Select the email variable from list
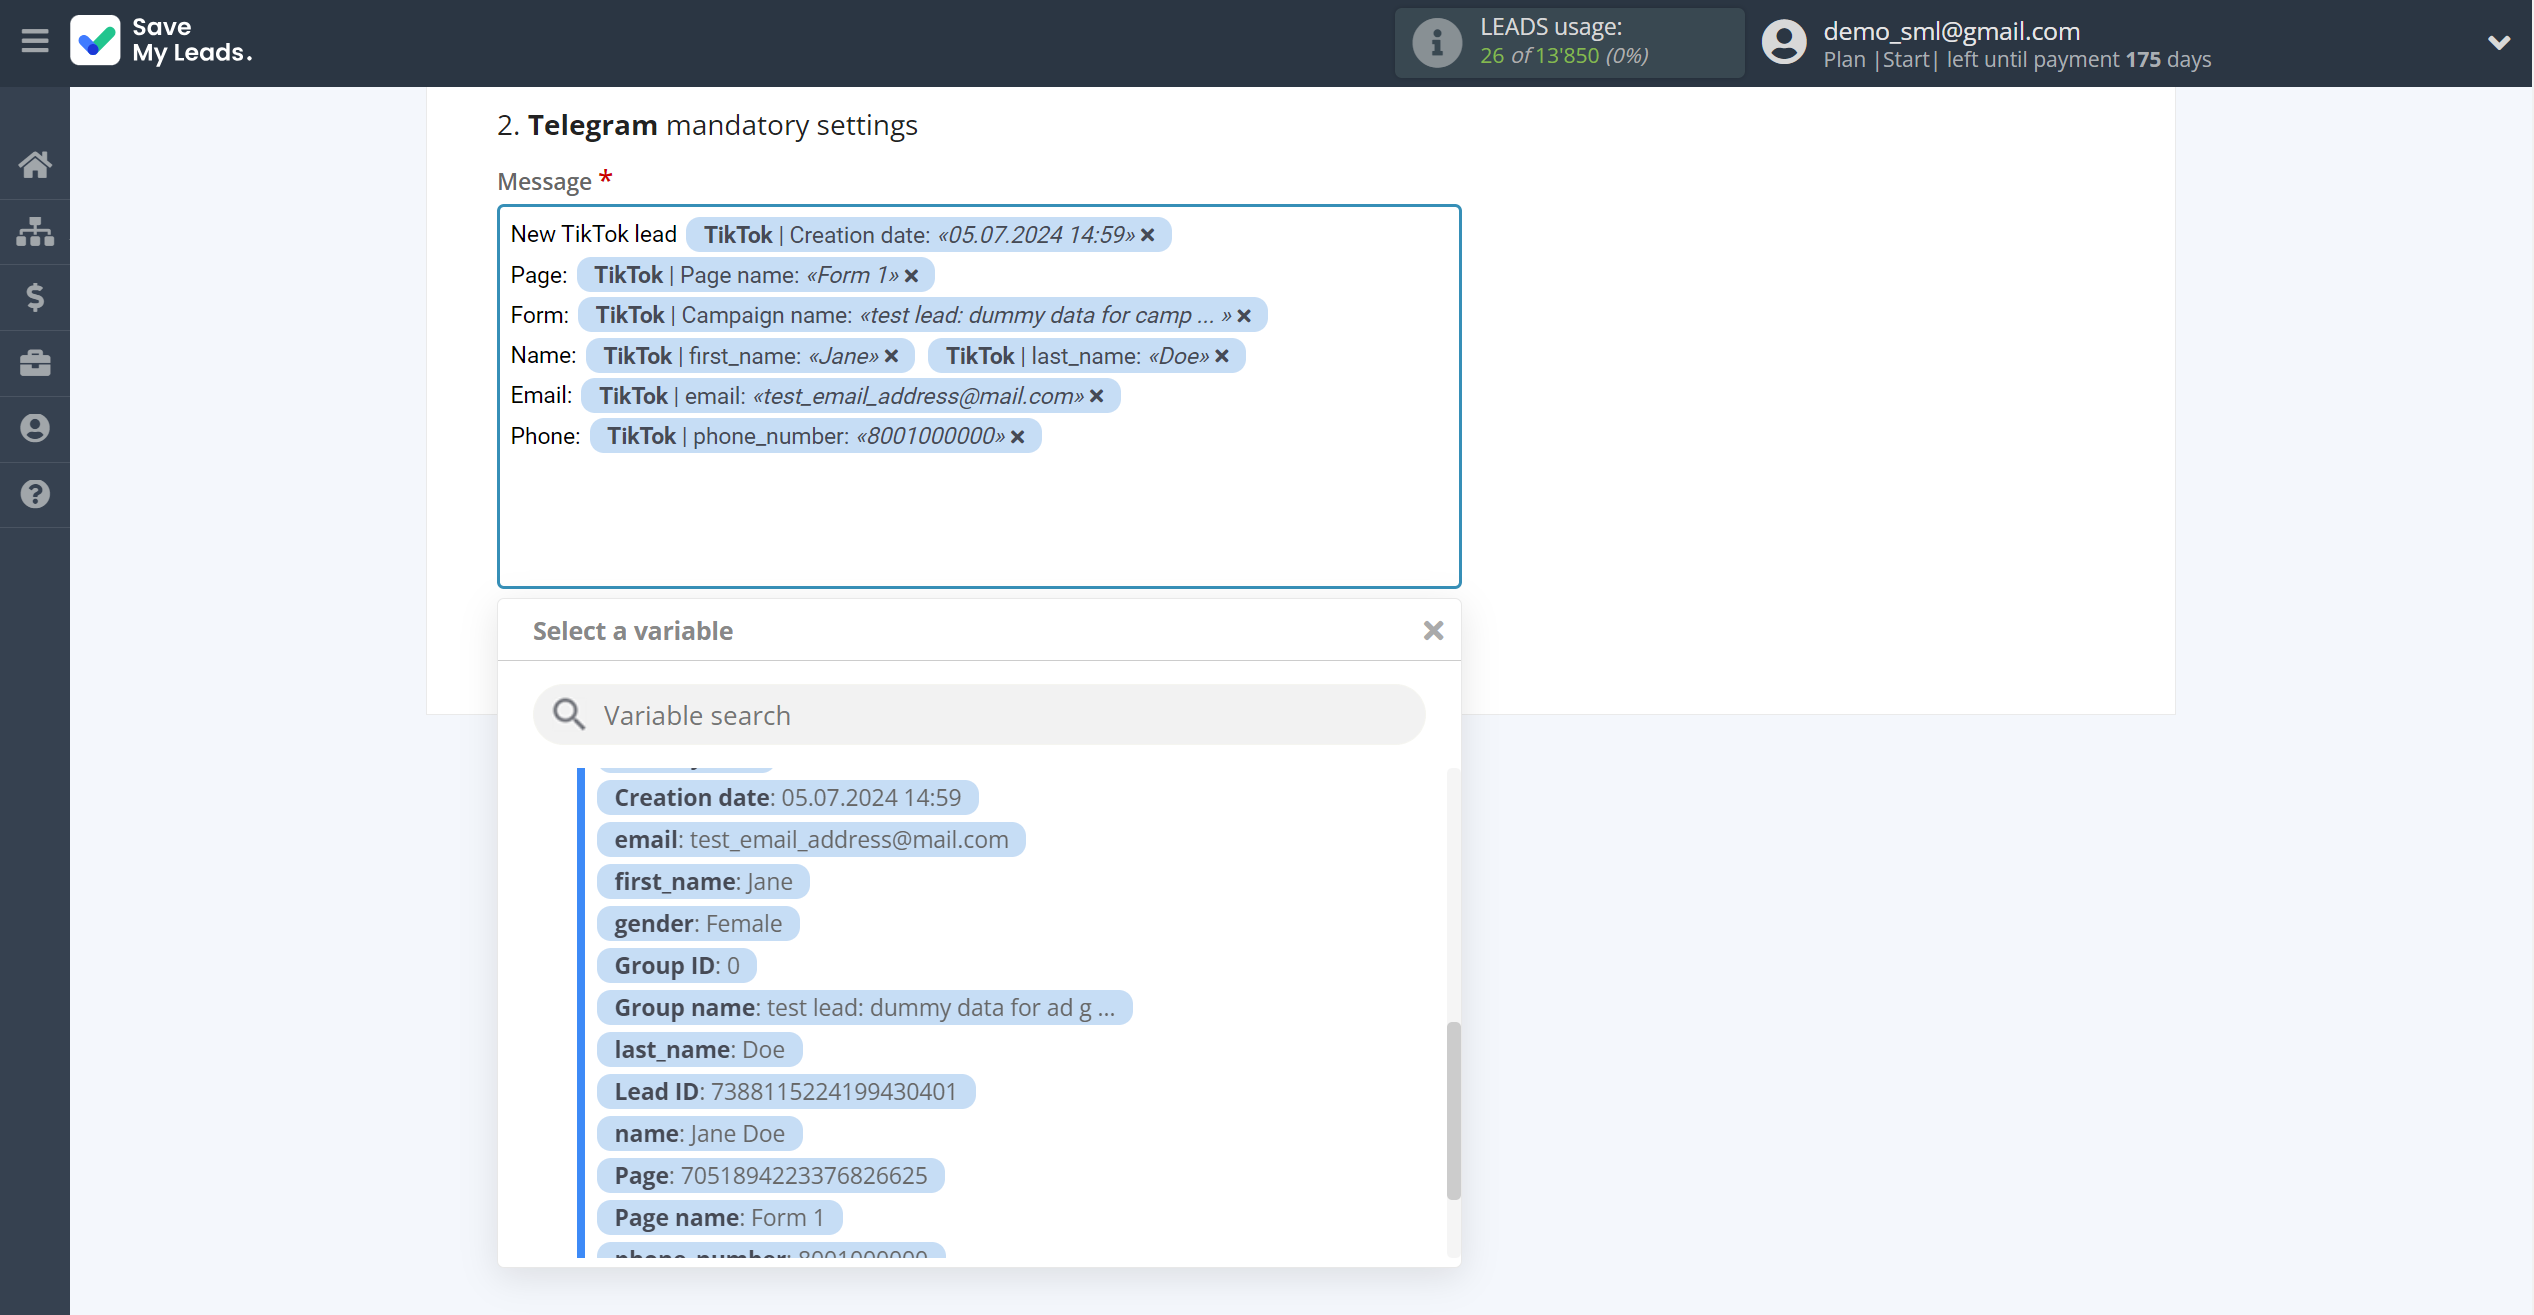 [811, 840]
